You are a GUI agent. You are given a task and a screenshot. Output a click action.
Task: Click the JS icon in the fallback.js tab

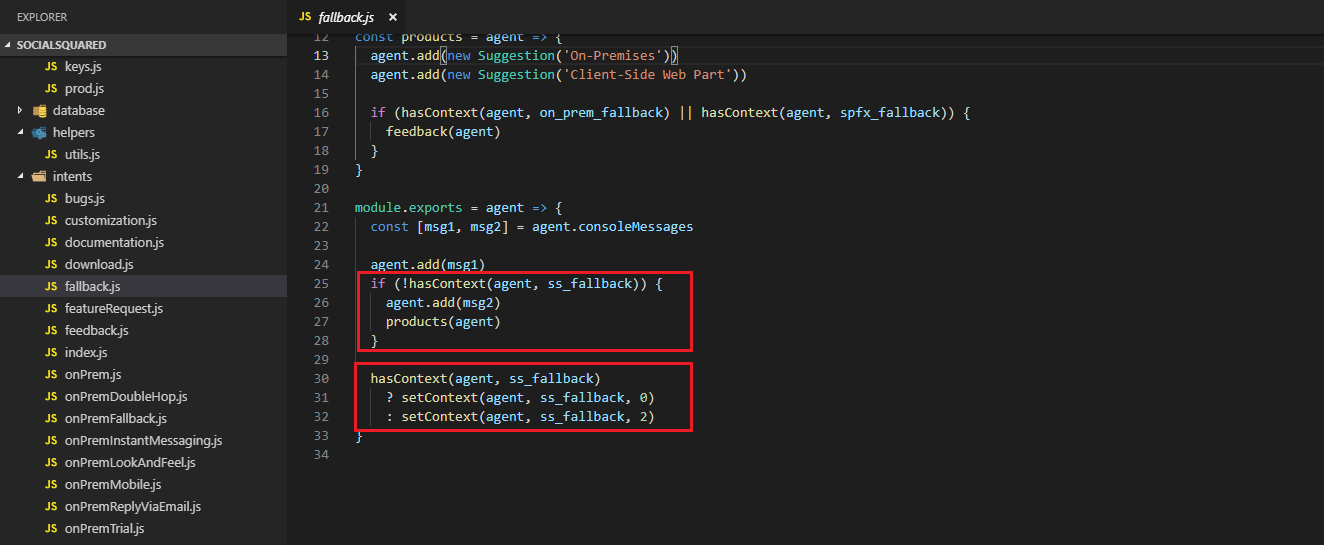(305, 18)
